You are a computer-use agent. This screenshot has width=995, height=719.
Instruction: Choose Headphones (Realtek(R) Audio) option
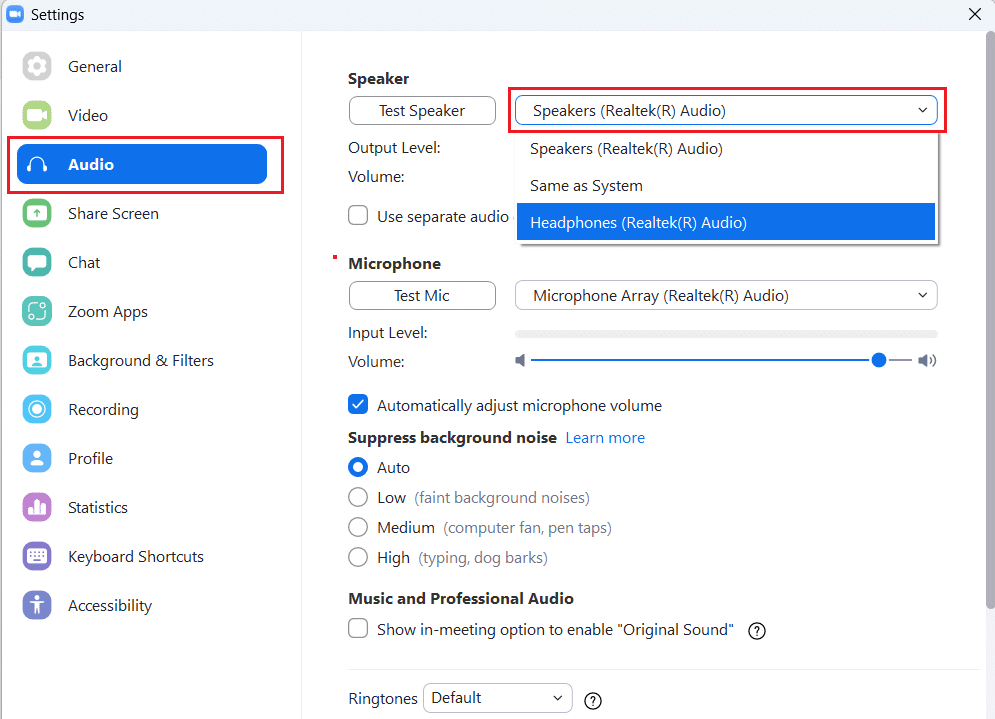pyautogui.click(x=726, y=222)
